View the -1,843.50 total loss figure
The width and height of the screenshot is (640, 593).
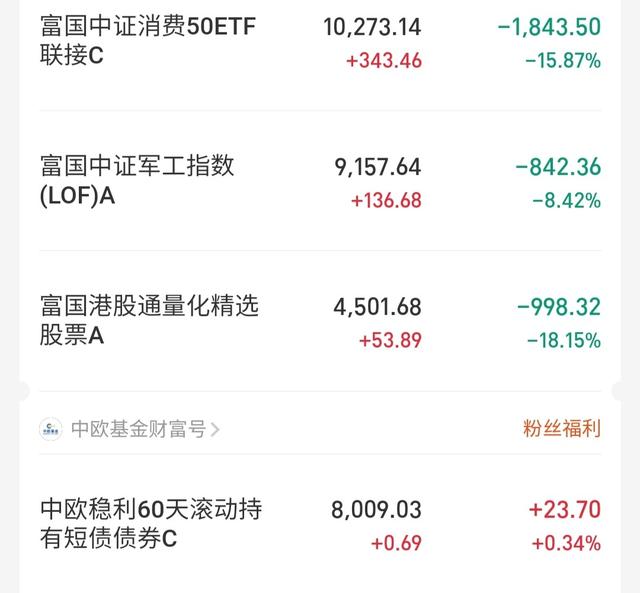tap(549, 27)
